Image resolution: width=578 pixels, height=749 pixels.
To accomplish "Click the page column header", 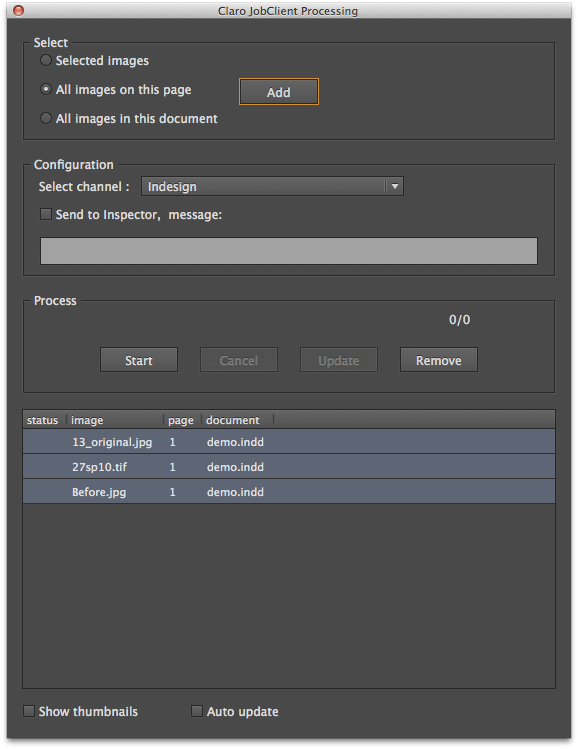I will (182, 420).
